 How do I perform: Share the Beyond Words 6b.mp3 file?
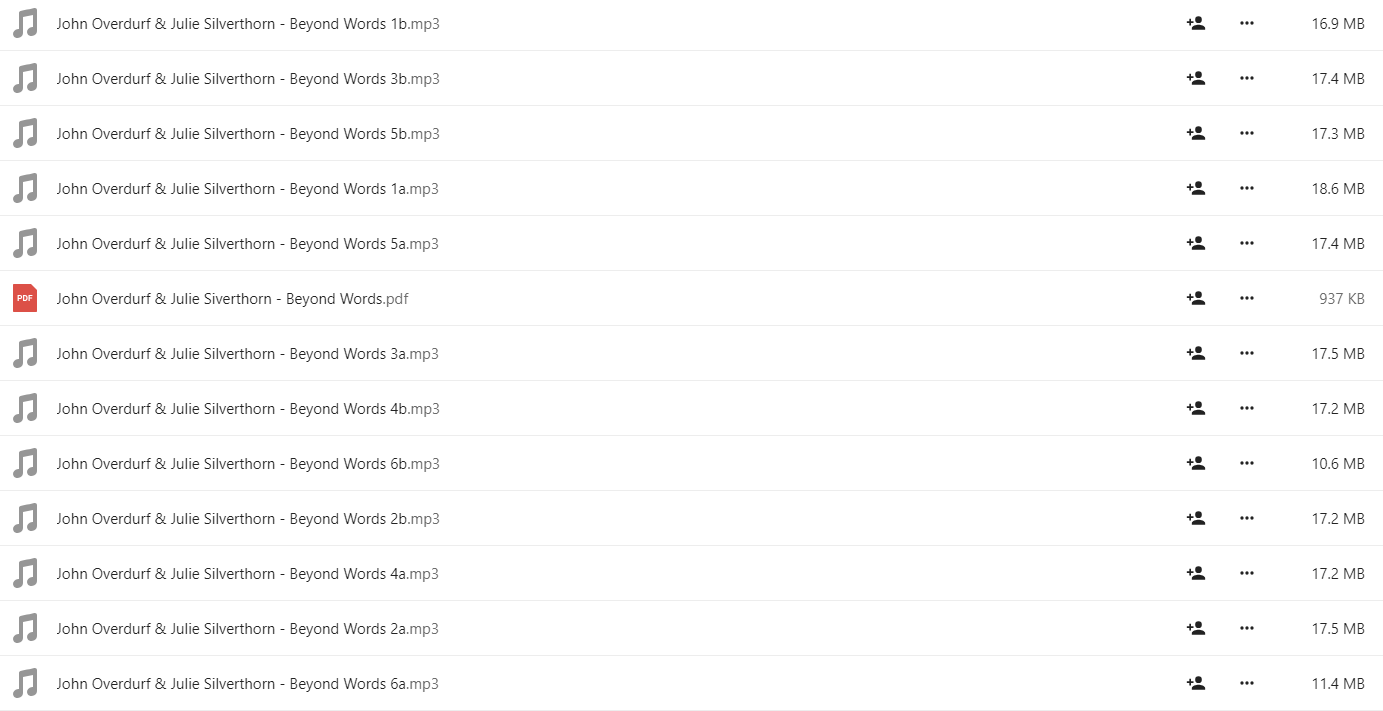tap(1195, 463)
